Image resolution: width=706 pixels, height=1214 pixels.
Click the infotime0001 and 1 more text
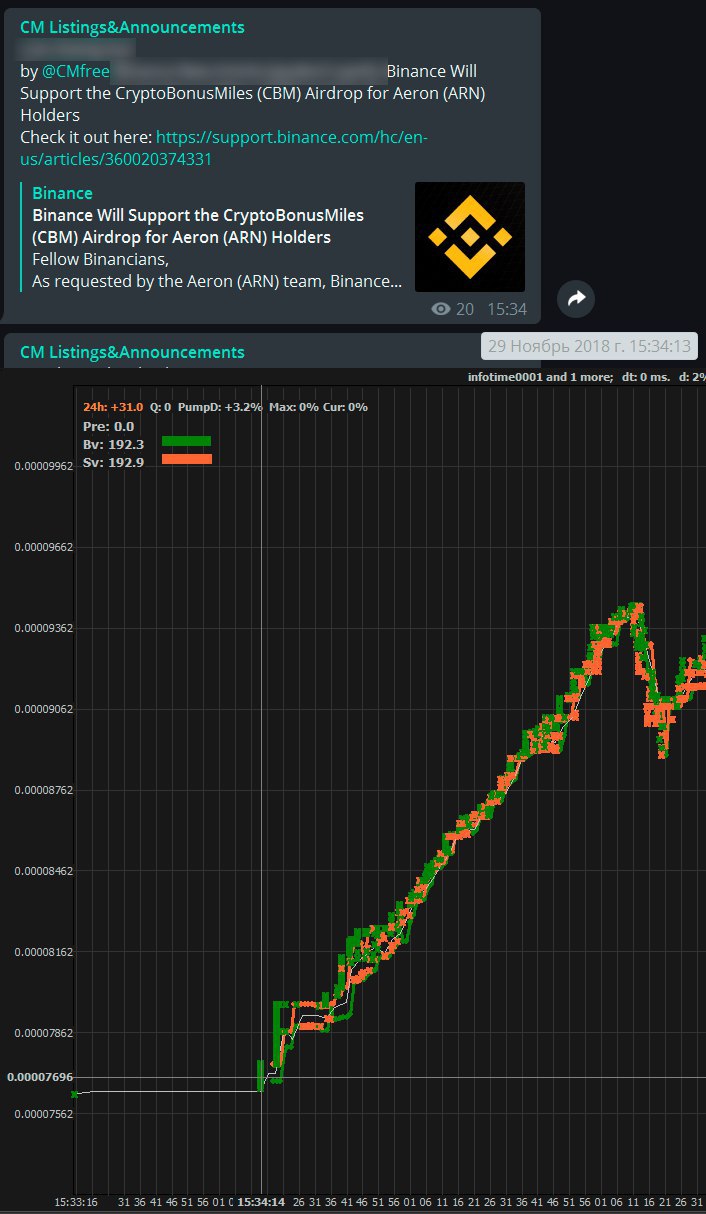[540, 377]
